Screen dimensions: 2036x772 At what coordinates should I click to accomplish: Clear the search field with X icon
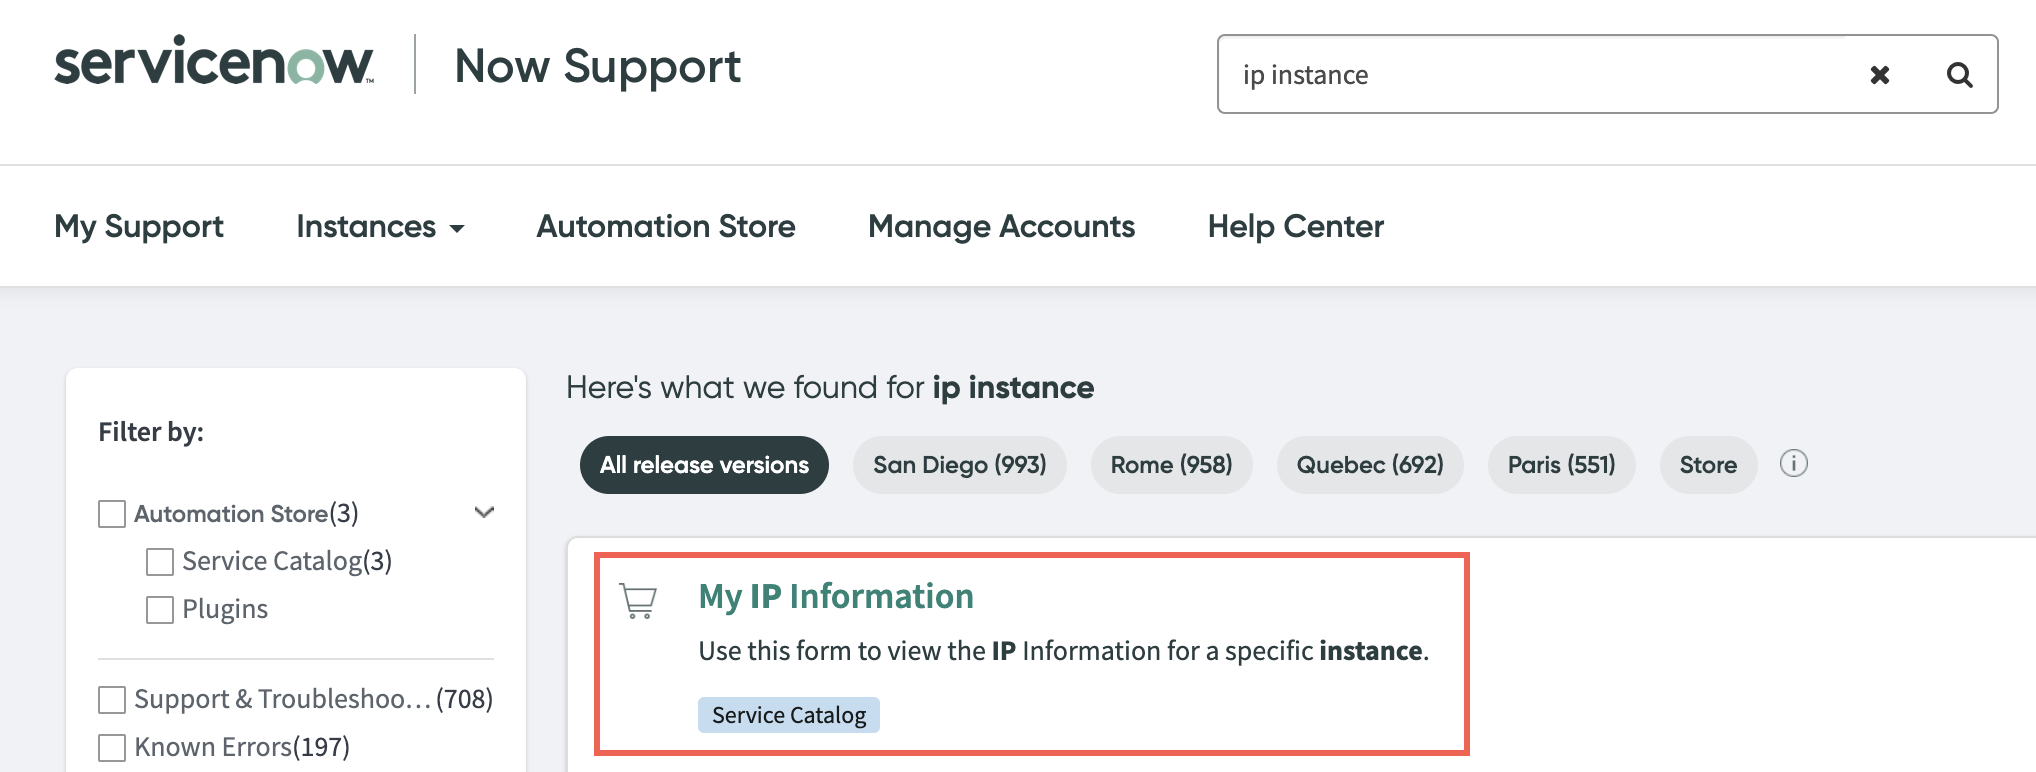[1880, 75]
